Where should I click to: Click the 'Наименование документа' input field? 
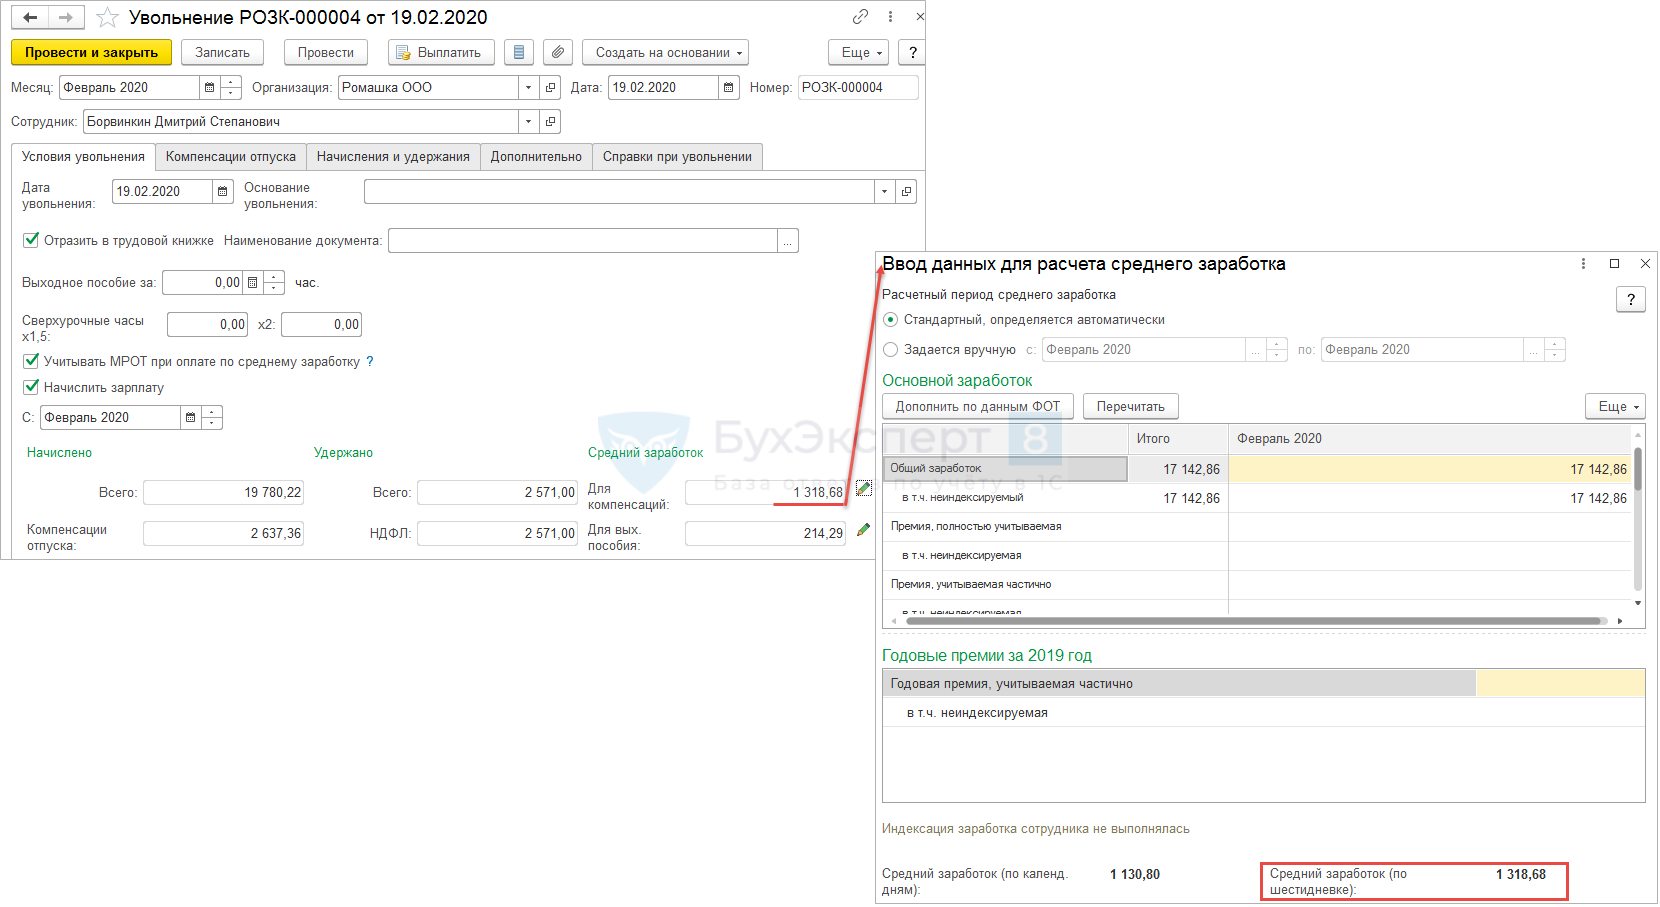click(x=582, y=241)
